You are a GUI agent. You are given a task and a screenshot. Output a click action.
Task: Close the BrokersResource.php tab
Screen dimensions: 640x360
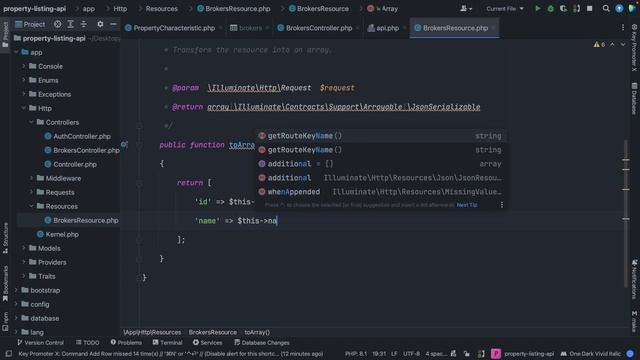493,28
